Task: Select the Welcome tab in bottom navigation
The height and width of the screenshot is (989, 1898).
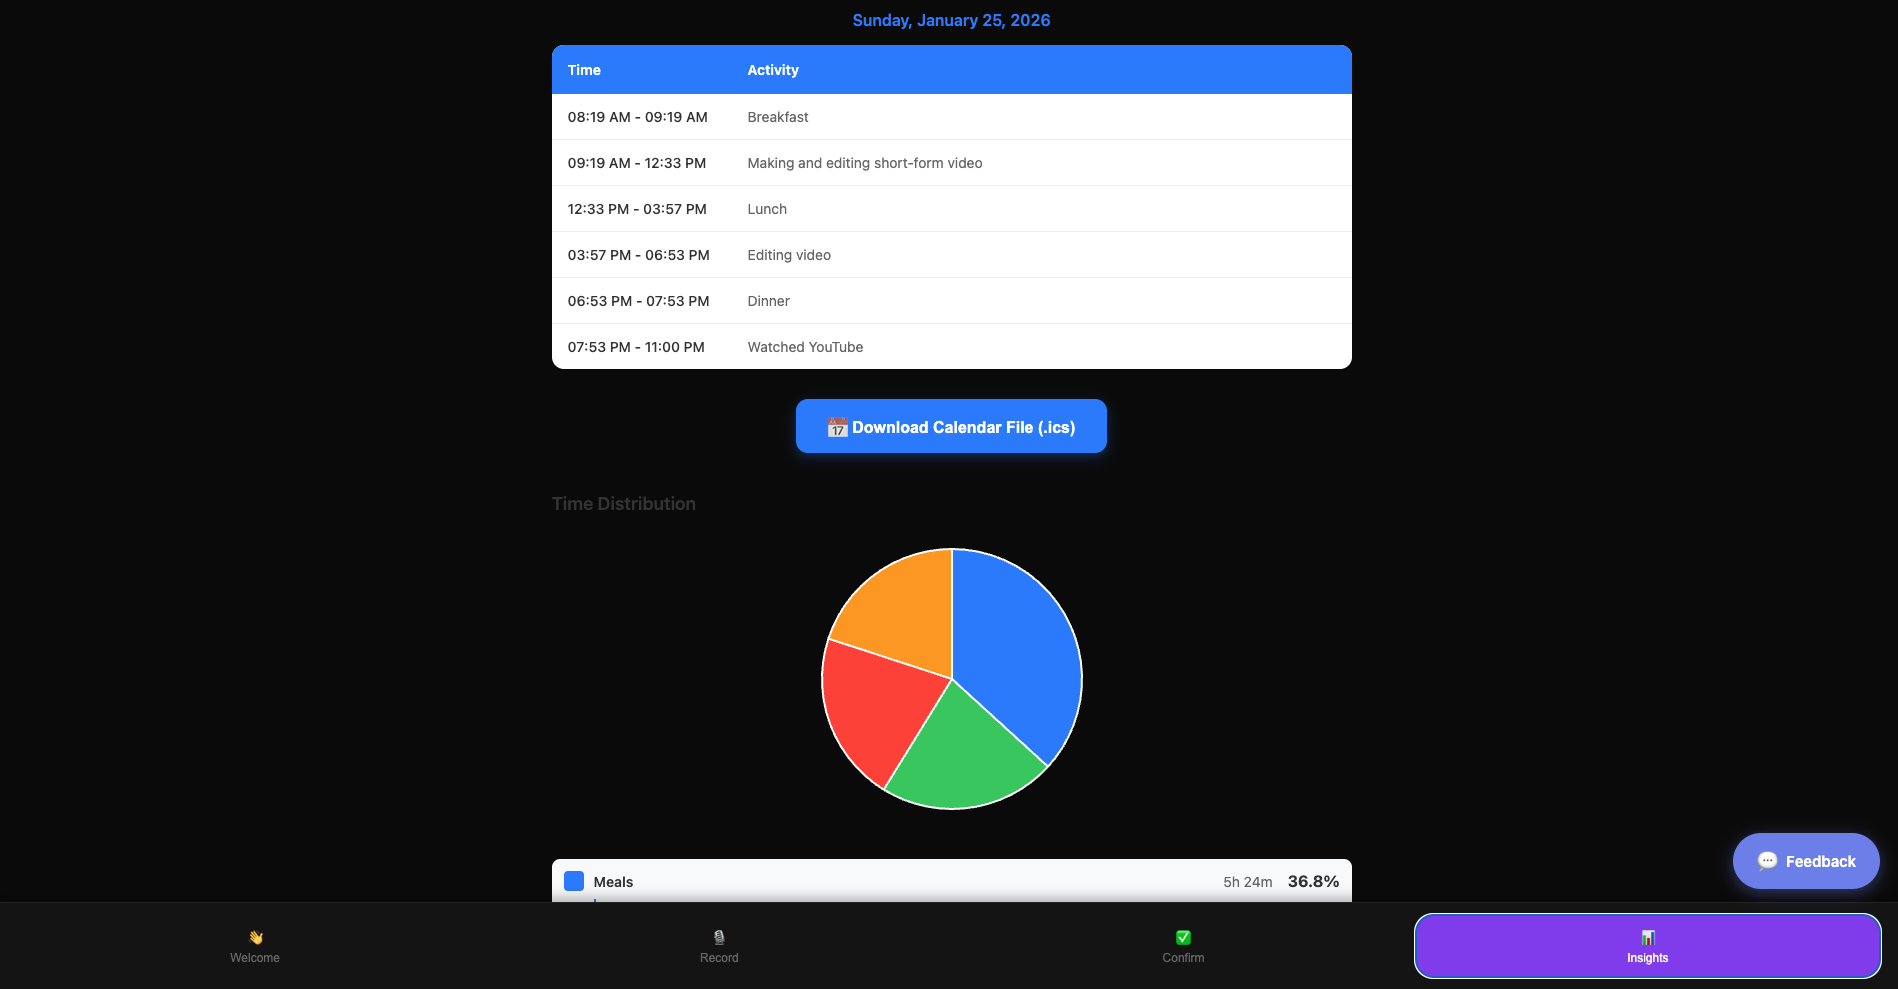Action: (x=256, y=946)
